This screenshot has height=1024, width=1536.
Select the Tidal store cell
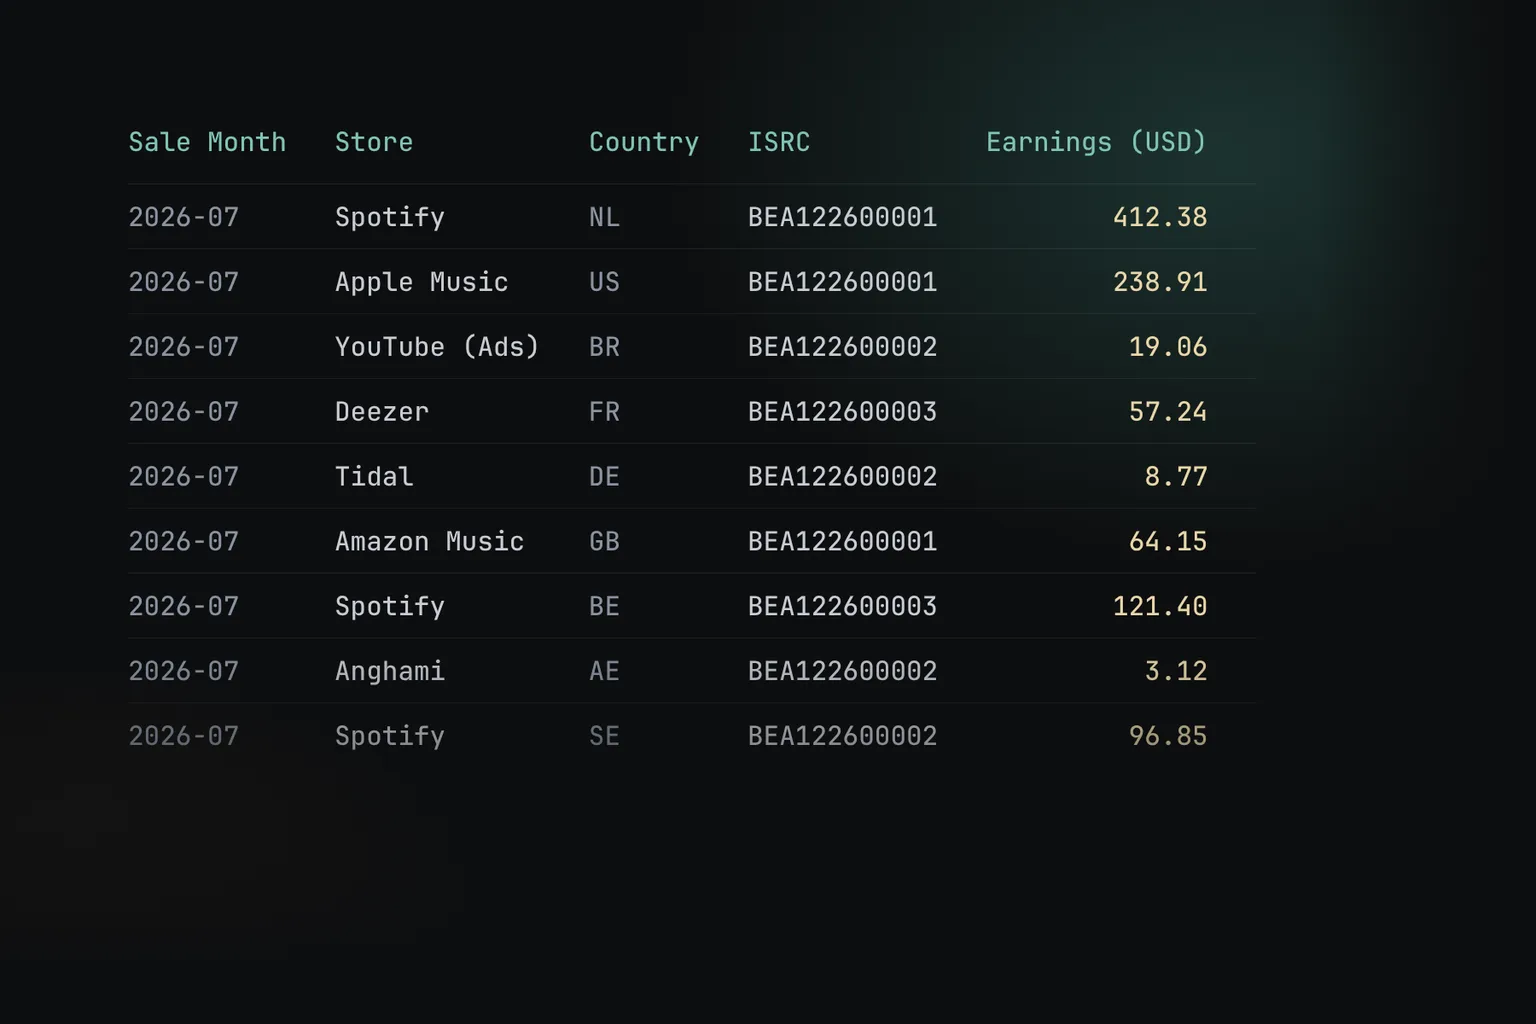(374, 477)
